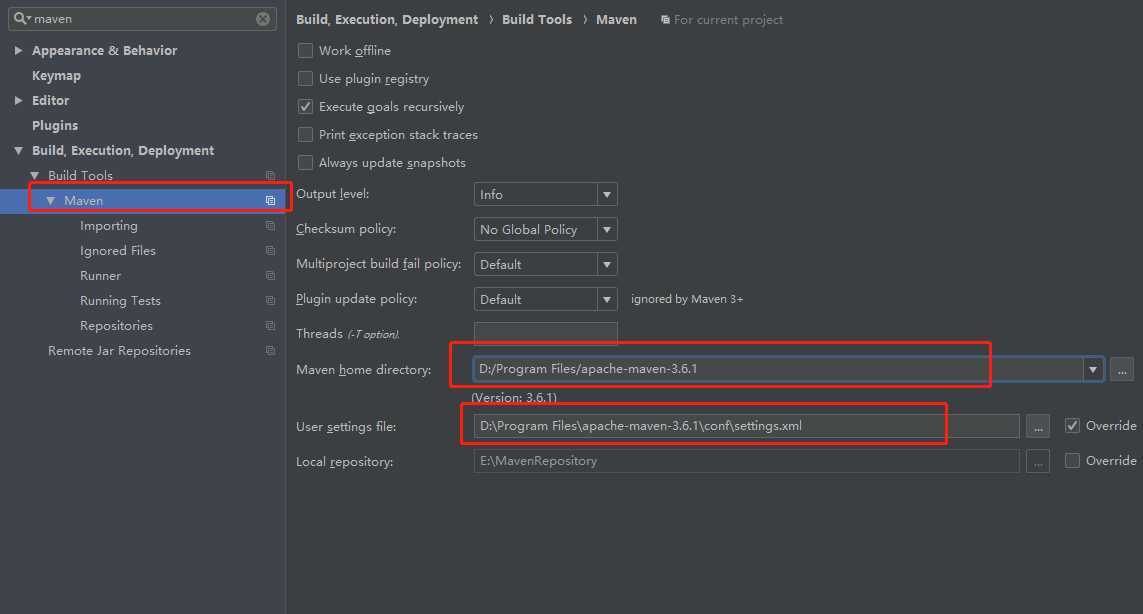Click project-level icon beside Importing
The width and height of the screenshot is (1143, 614).
[270, 226]
